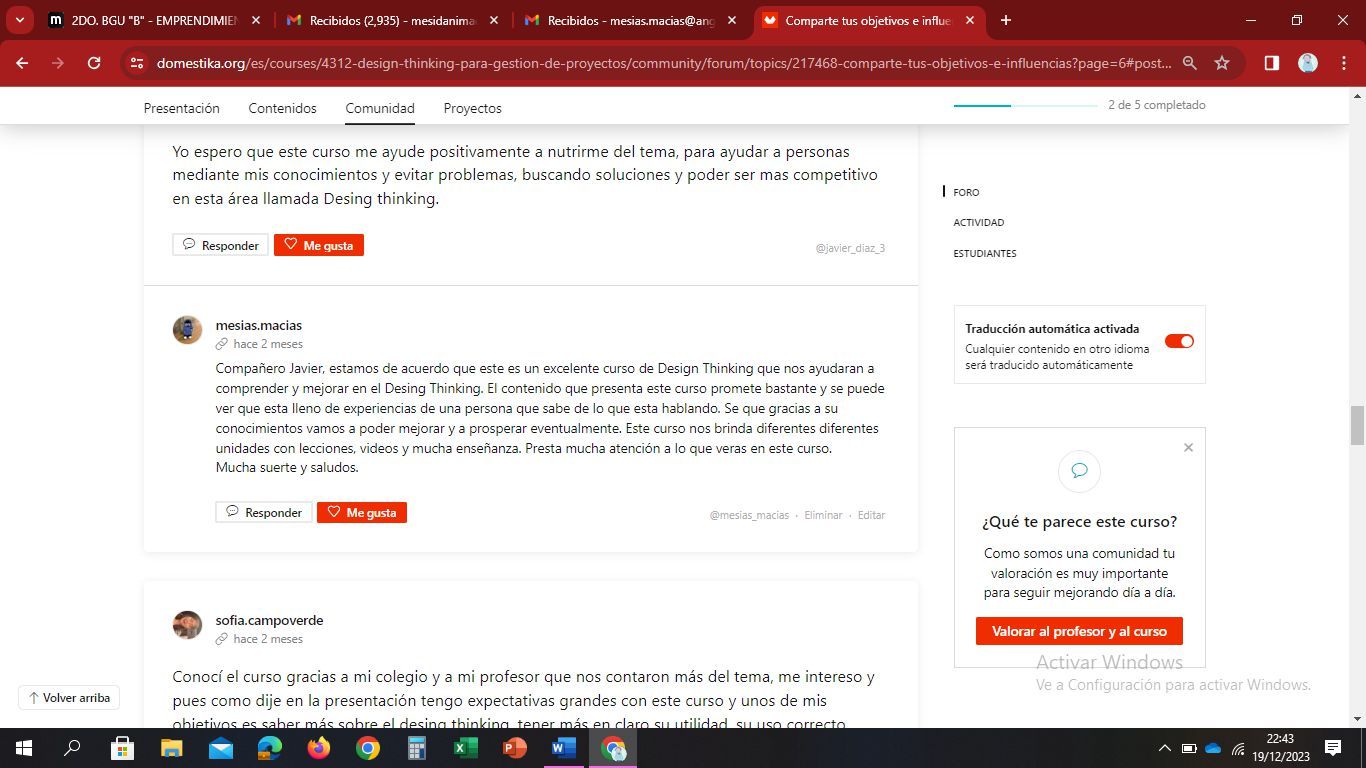Image resolution: width=1366 pixels, height=768 pixels.
Task: Open sofia.campoverde profile picture
Action: point(187,625)
